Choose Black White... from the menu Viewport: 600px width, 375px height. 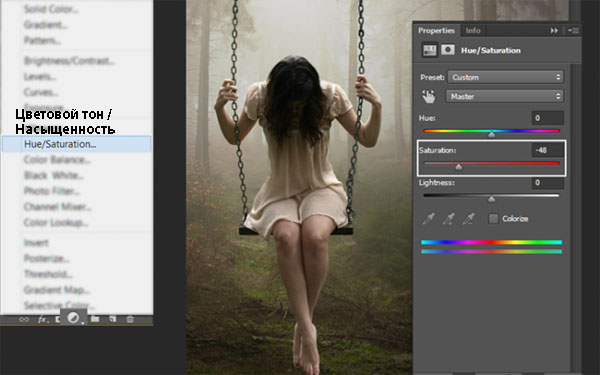pyautogui.click(x=54, y=175)
